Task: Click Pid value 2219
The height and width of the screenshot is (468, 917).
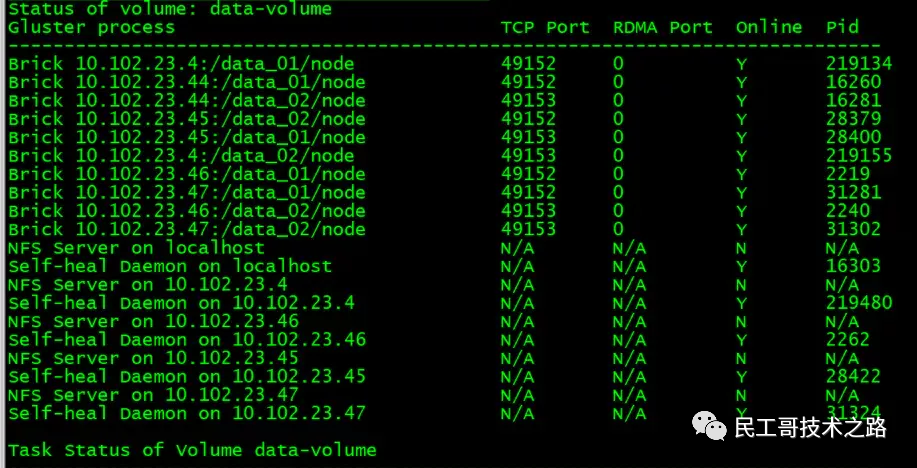Action: 848,174
